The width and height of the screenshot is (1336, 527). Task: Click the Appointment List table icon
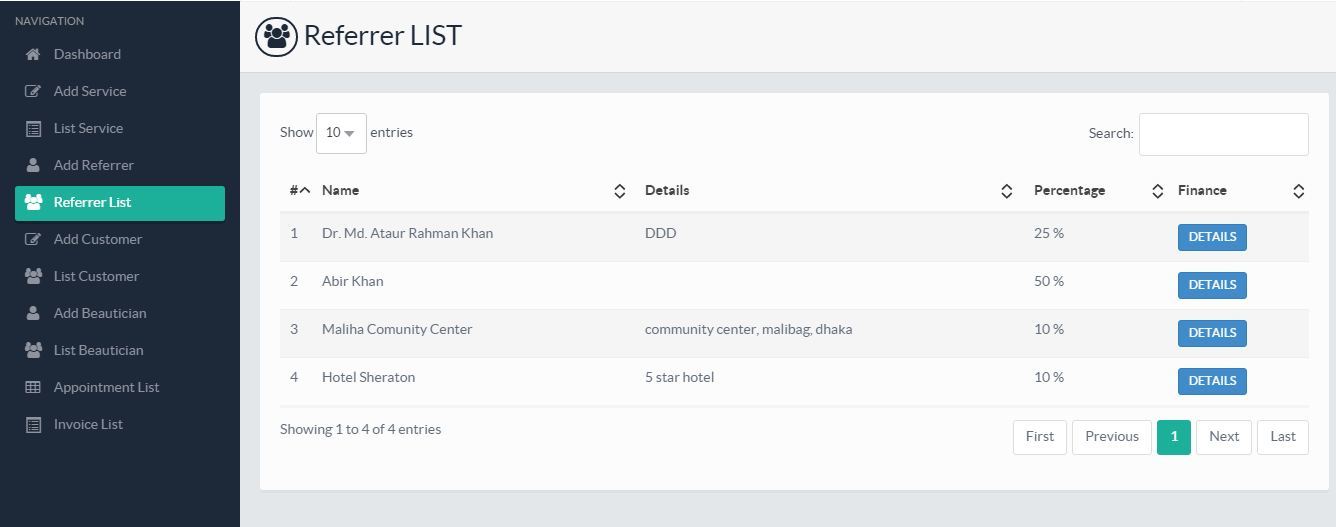coord(33,387)
